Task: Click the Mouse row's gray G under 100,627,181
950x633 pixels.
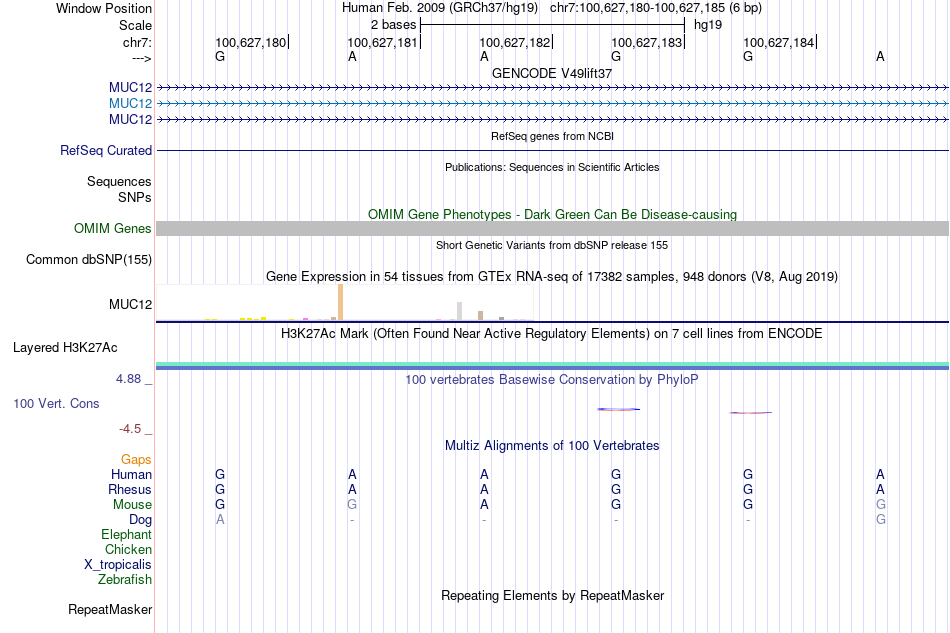Action: click(352, 505)
